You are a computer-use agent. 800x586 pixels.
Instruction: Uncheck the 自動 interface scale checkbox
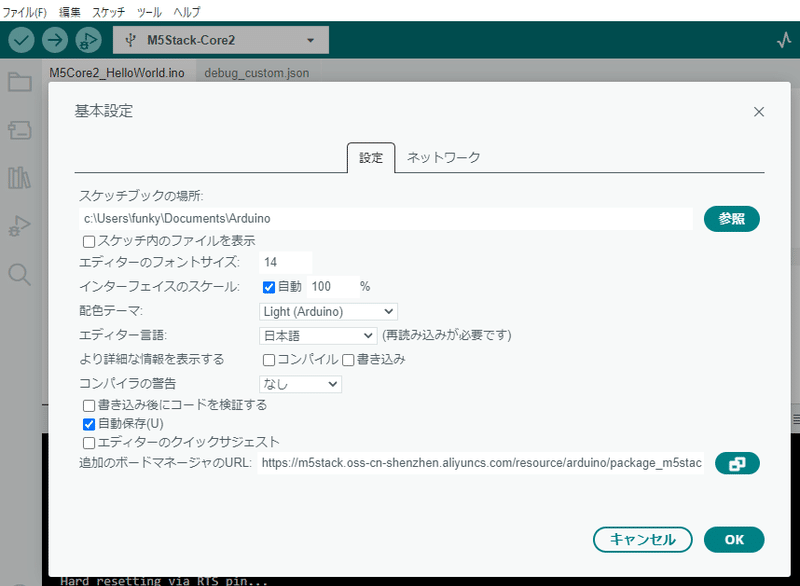pyautogui.click(x=269, y=287)
